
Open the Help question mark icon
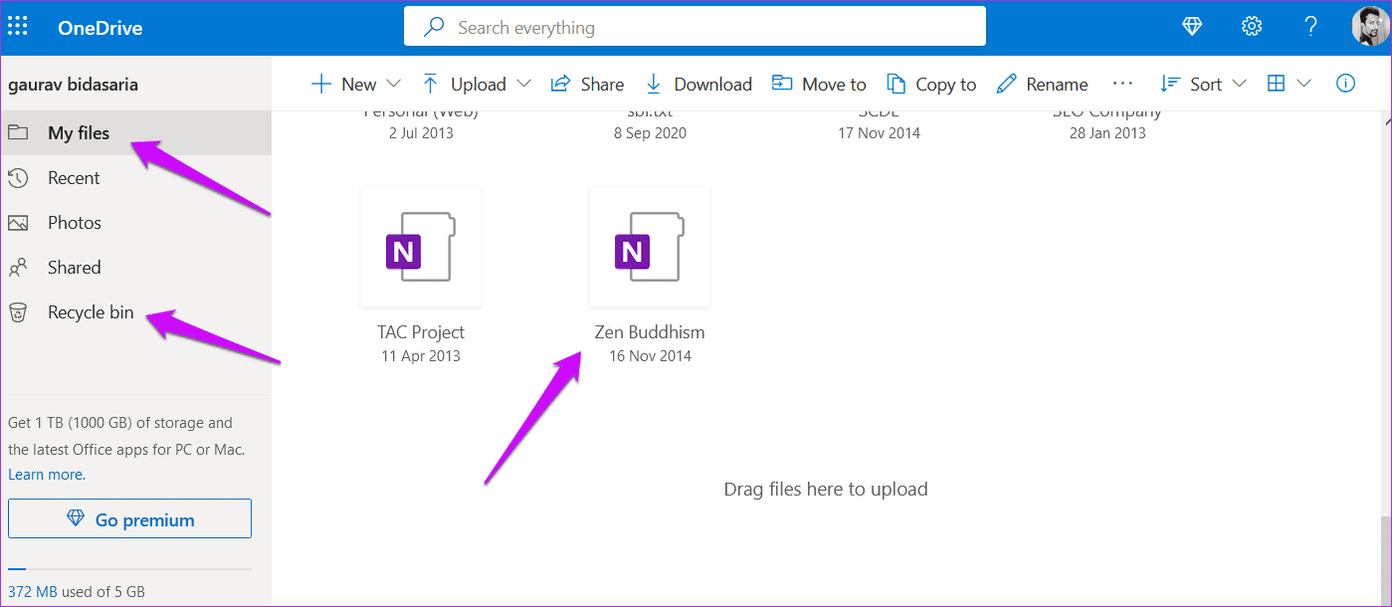[x=1311, y=27]
